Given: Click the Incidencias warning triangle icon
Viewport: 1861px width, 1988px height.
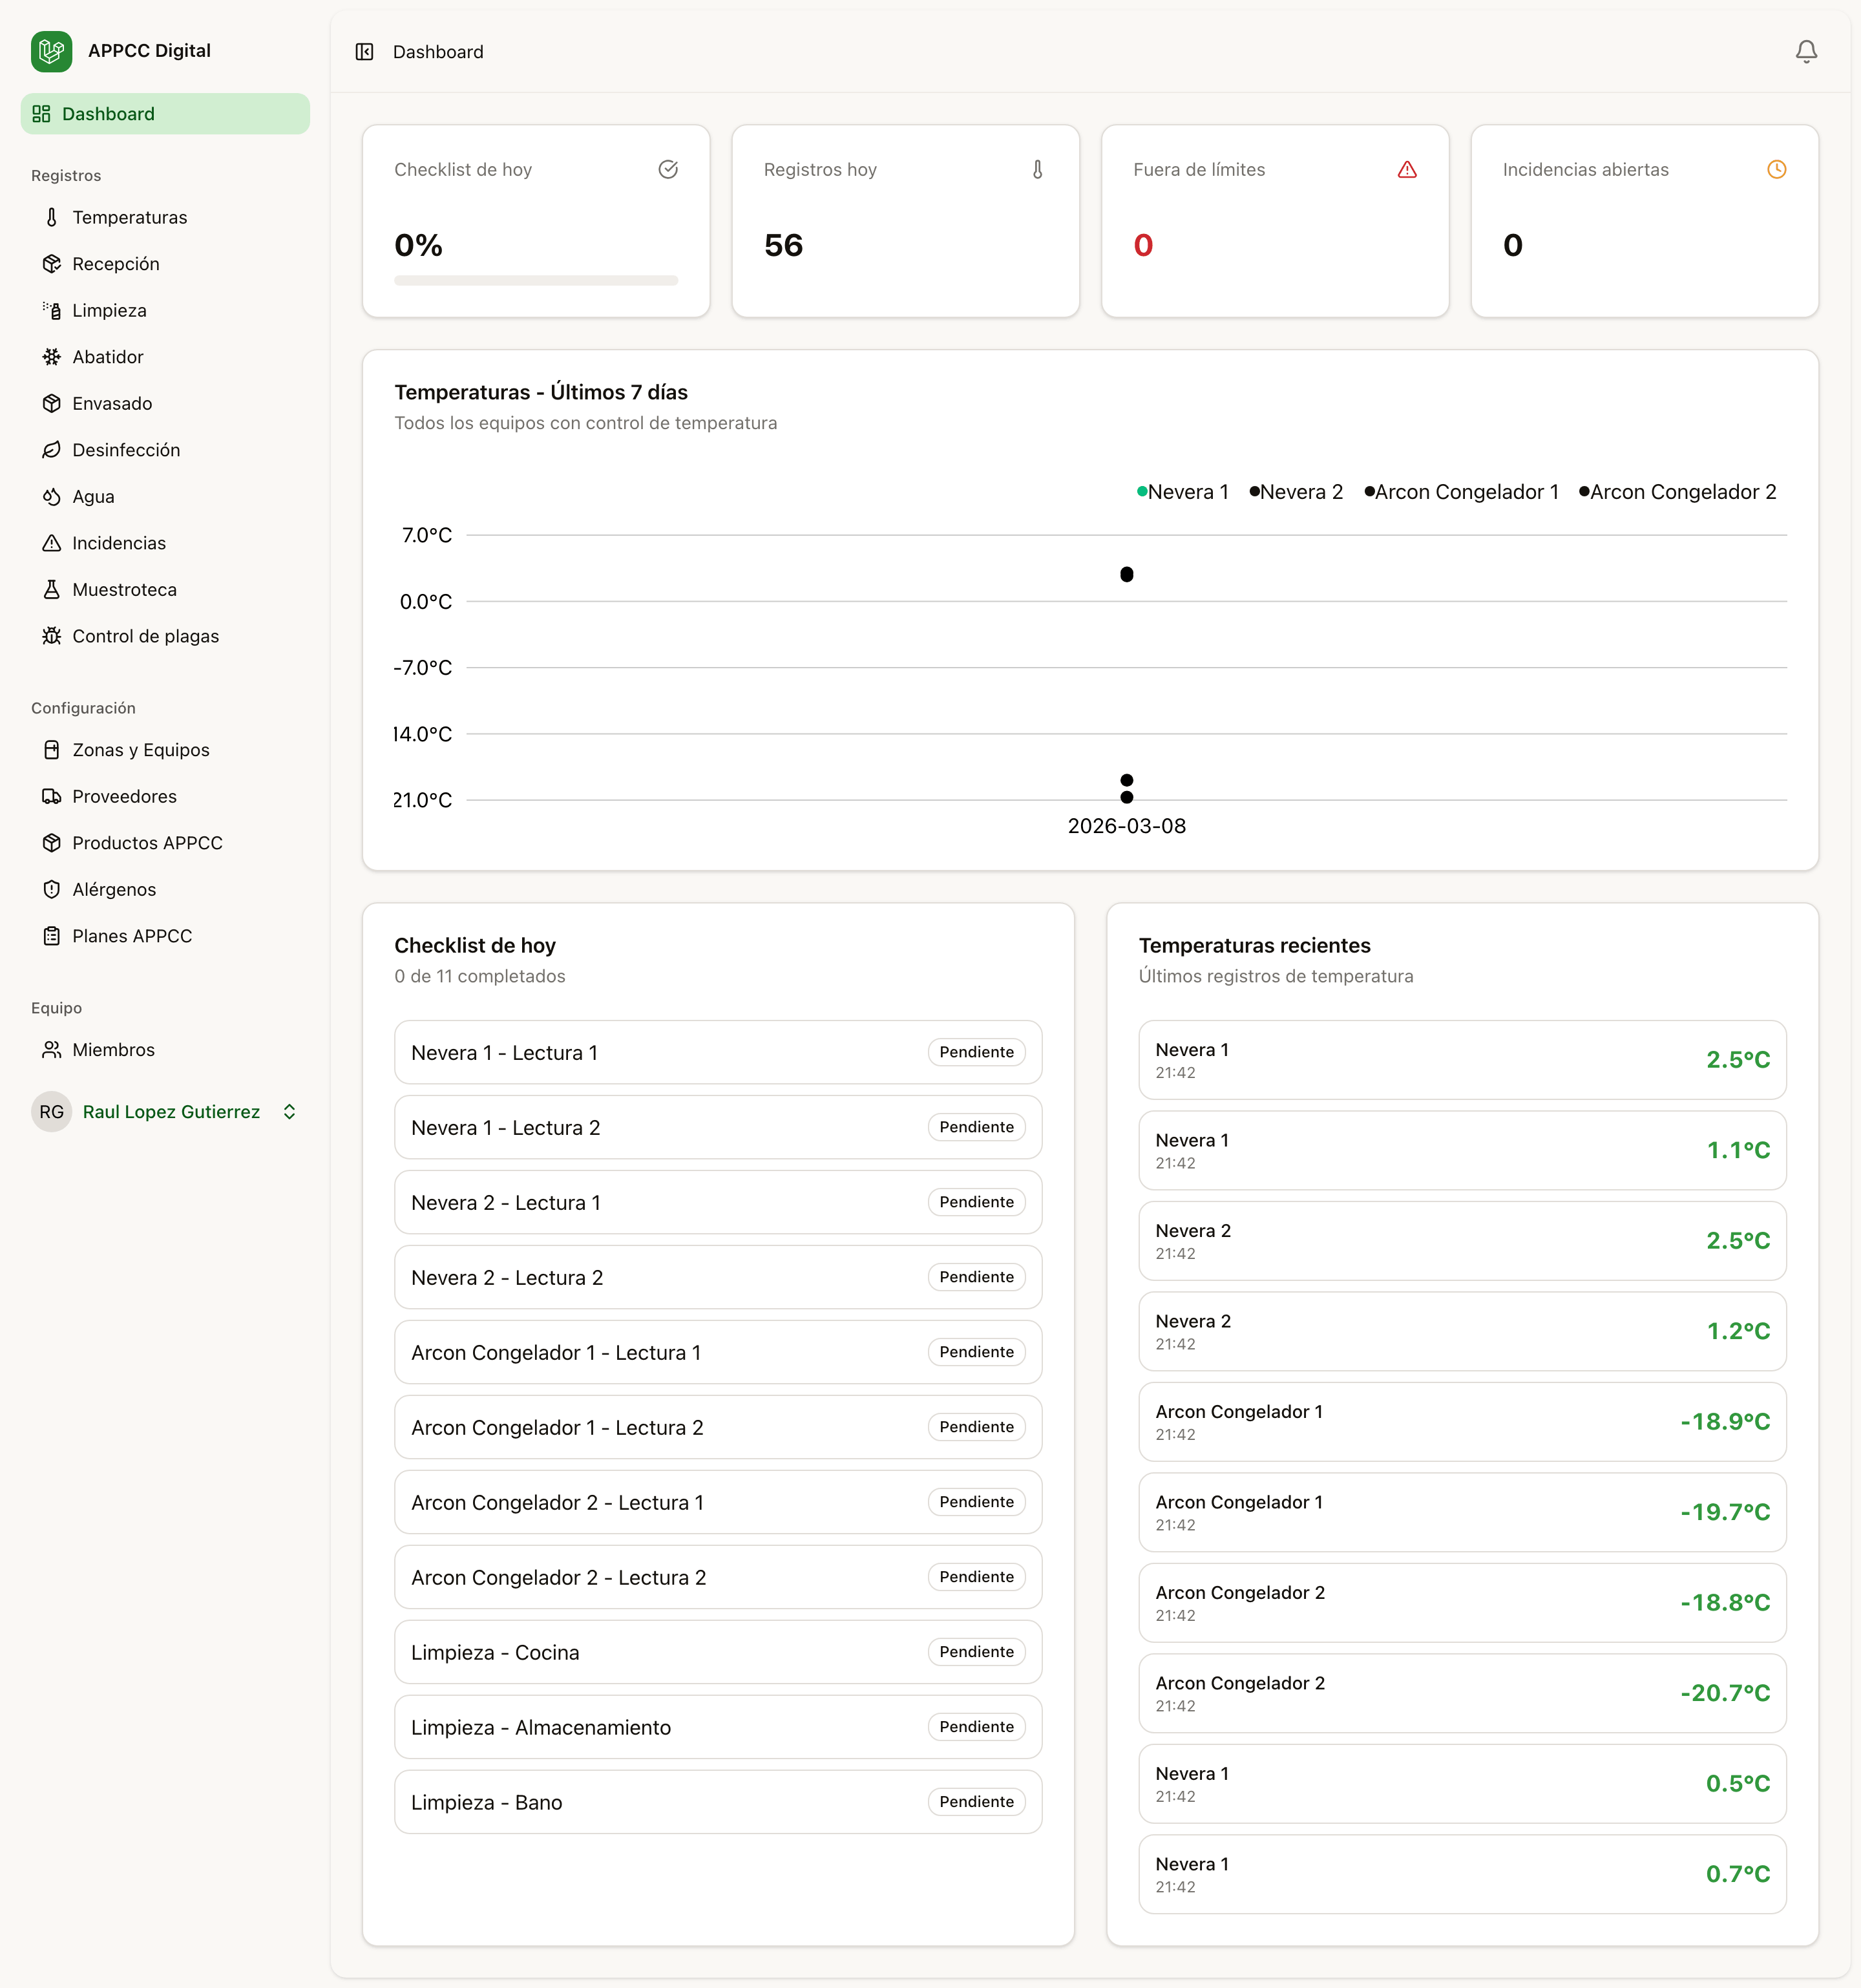Looking at the screenshot, I should [52, 543].
